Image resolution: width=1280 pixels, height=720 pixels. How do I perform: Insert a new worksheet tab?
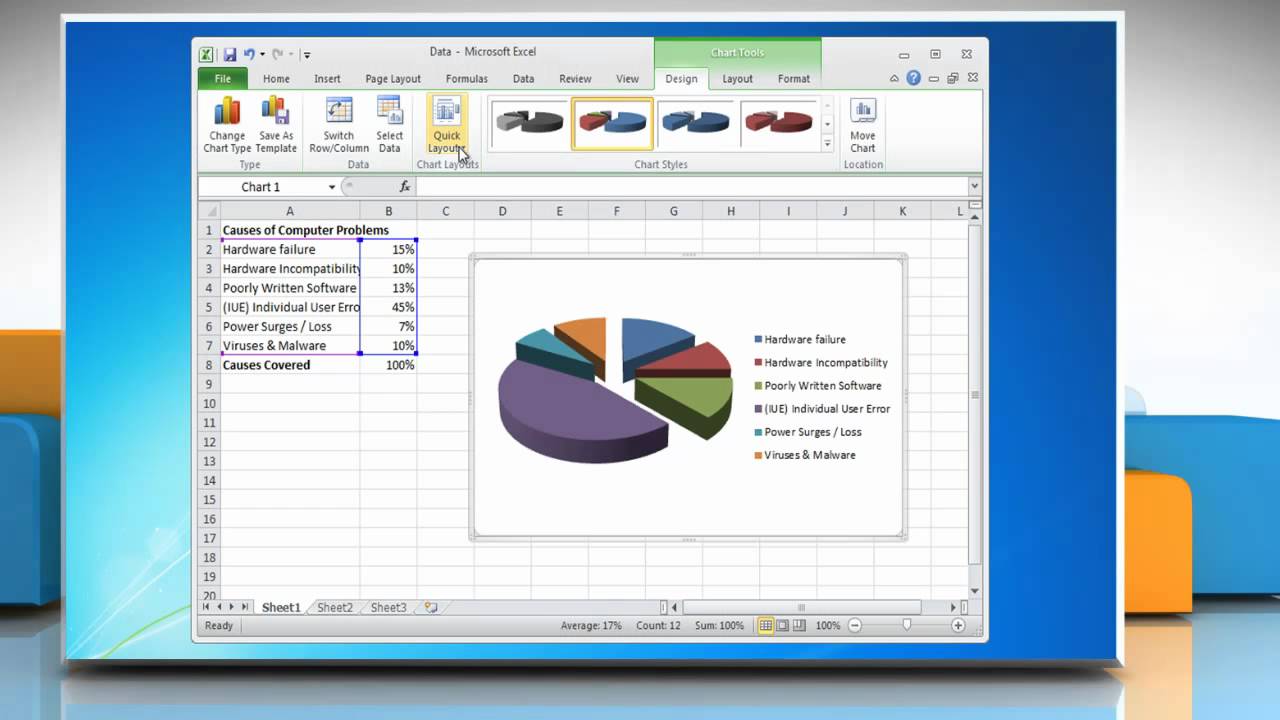[431, 607]
